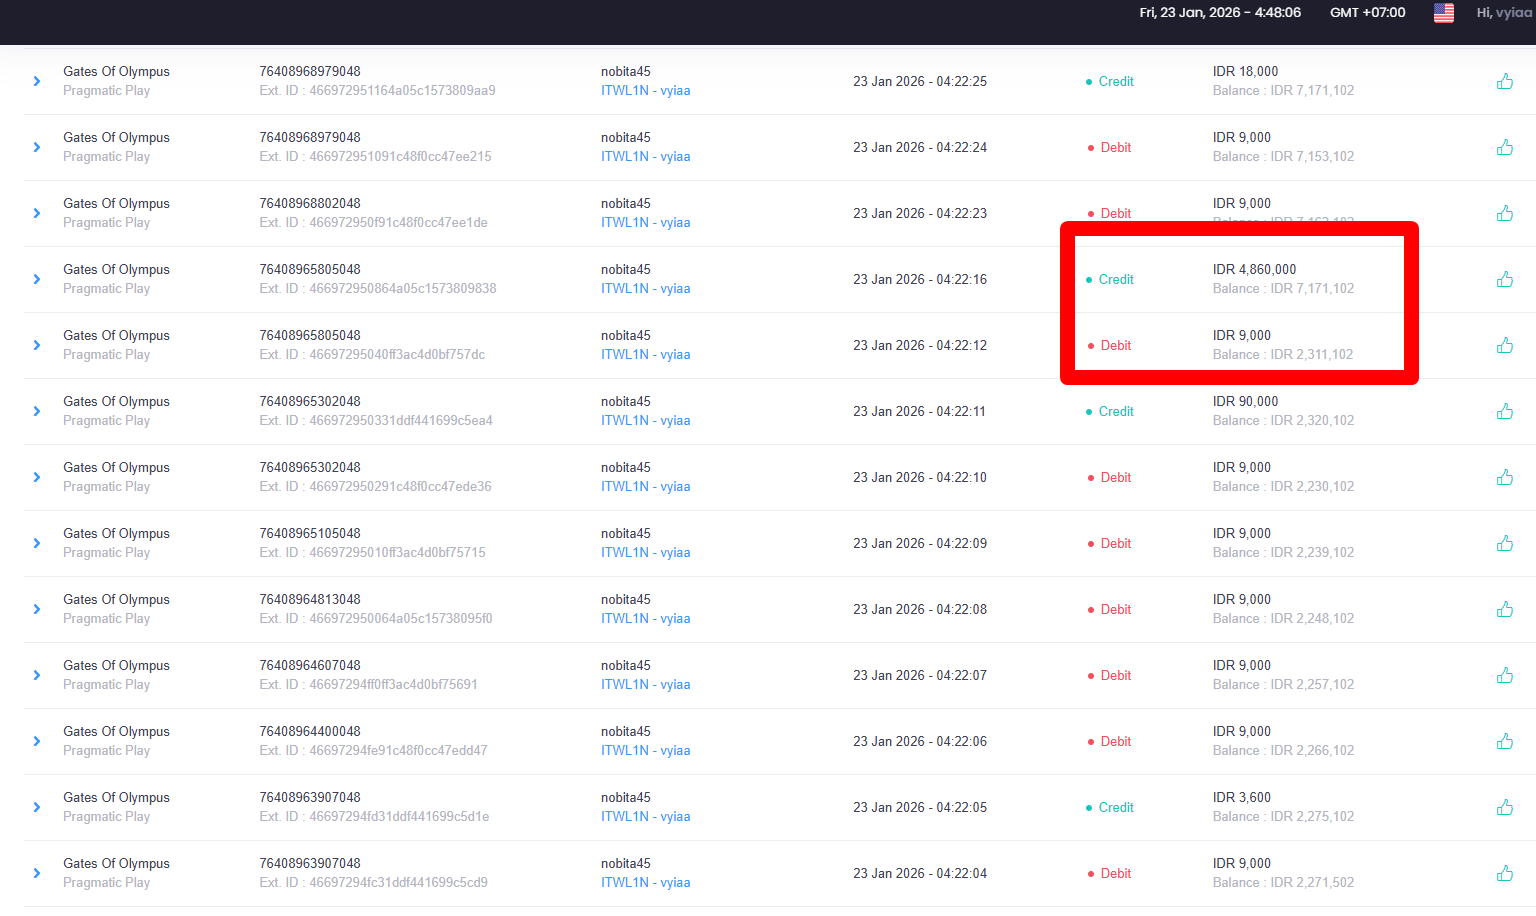Expand the 04:22:07 transaction row

point(37,675)
